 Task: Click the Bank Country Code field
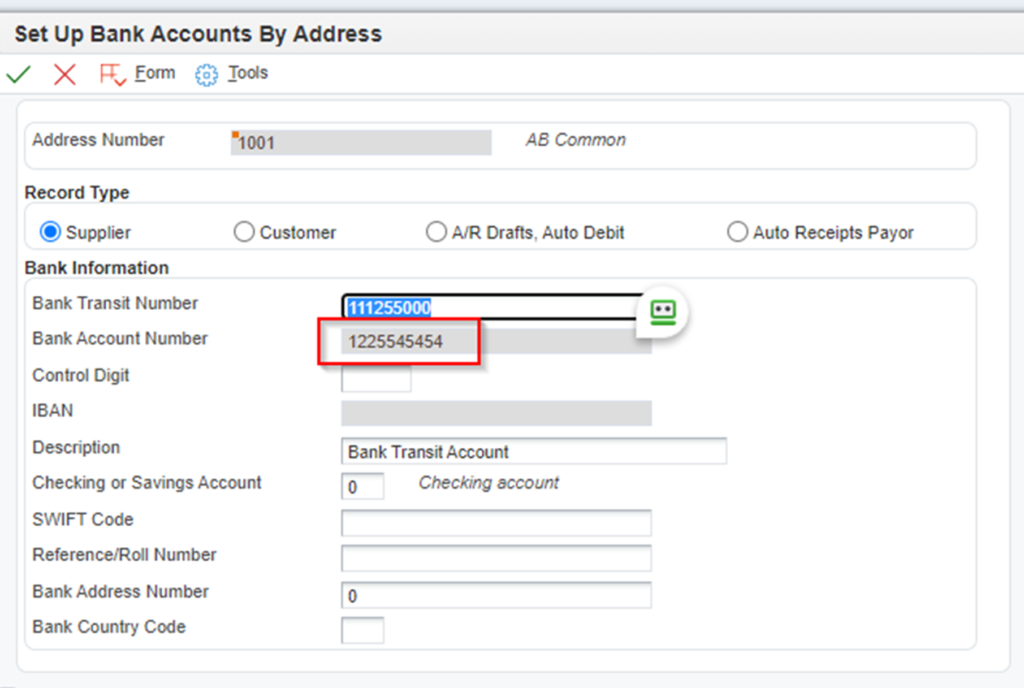tap(364, 630)
